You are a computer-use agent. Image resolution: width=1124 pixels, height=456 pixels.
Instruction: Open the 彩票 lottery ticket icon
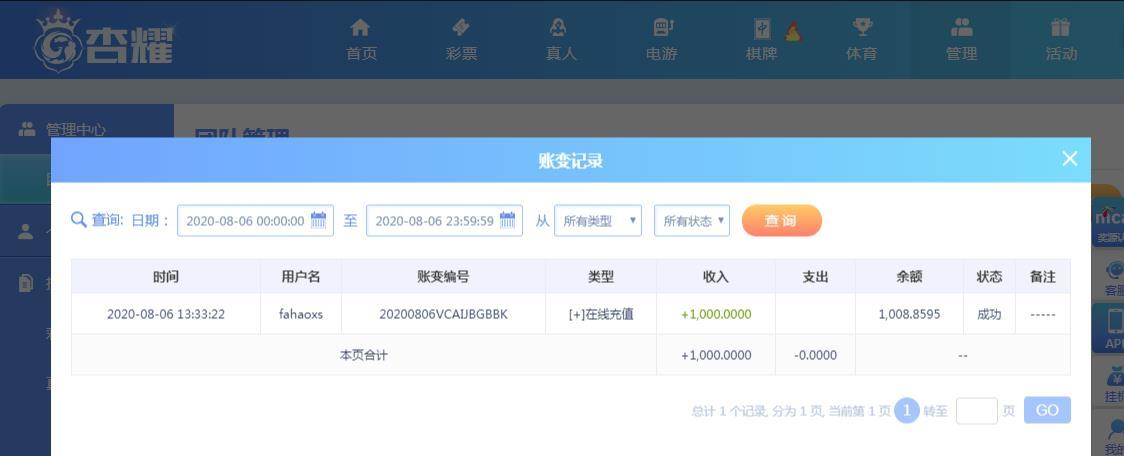coord(461,28)
